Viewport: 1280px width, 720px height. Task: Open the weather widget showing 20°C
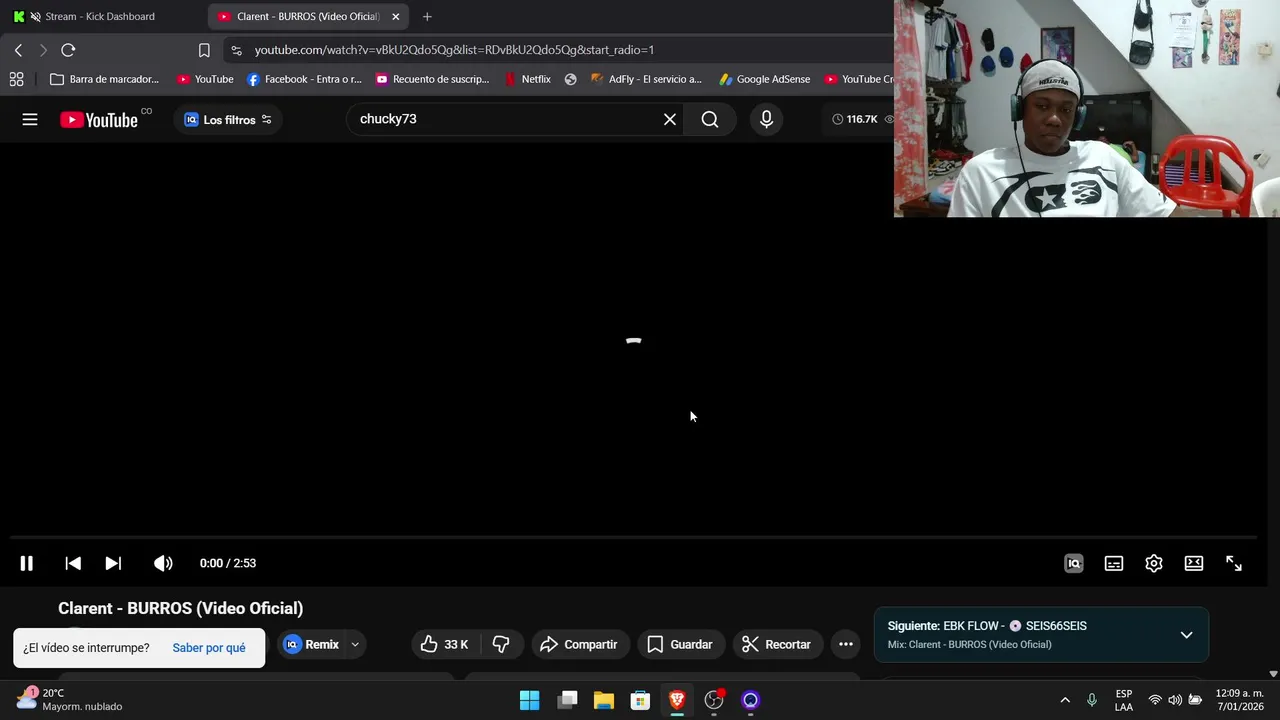(70, 700)
